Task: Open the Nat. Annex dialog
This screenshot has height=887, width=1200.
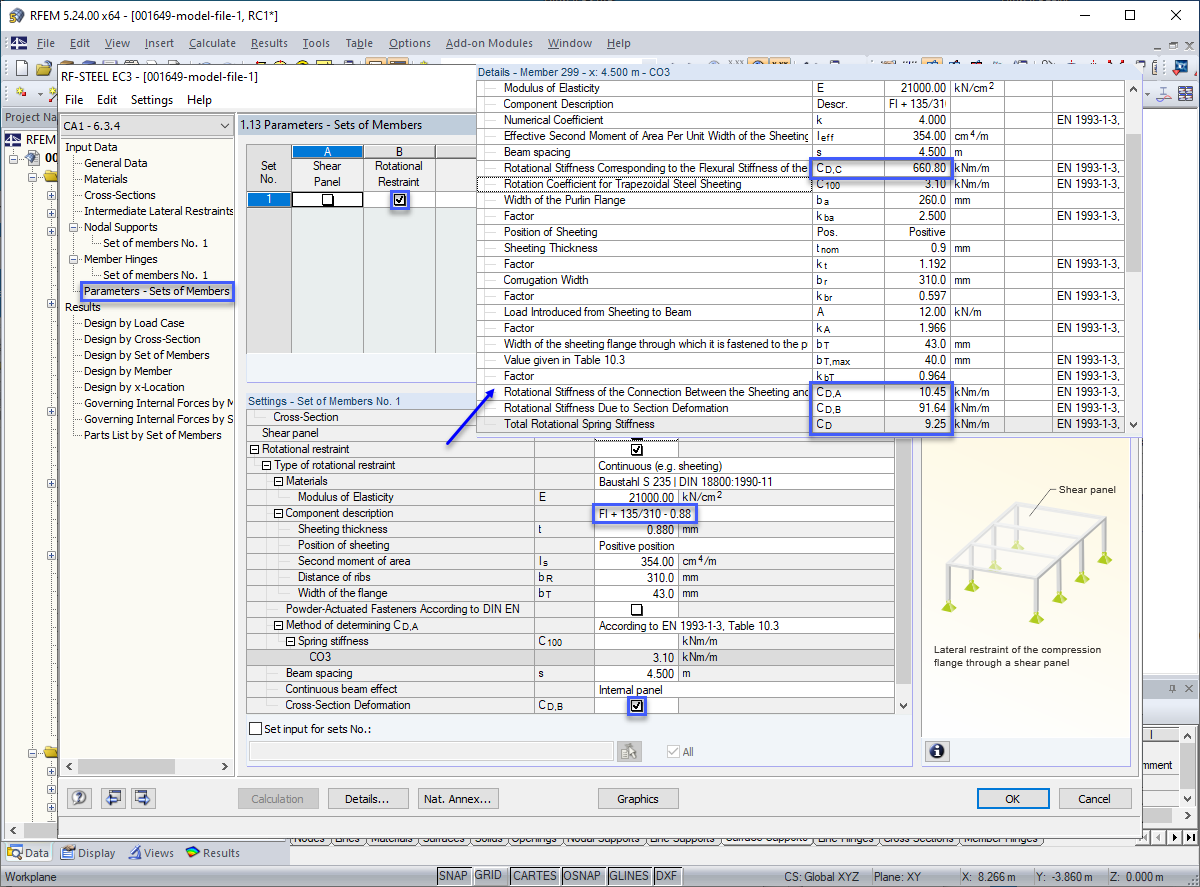Action: [458, 798]
